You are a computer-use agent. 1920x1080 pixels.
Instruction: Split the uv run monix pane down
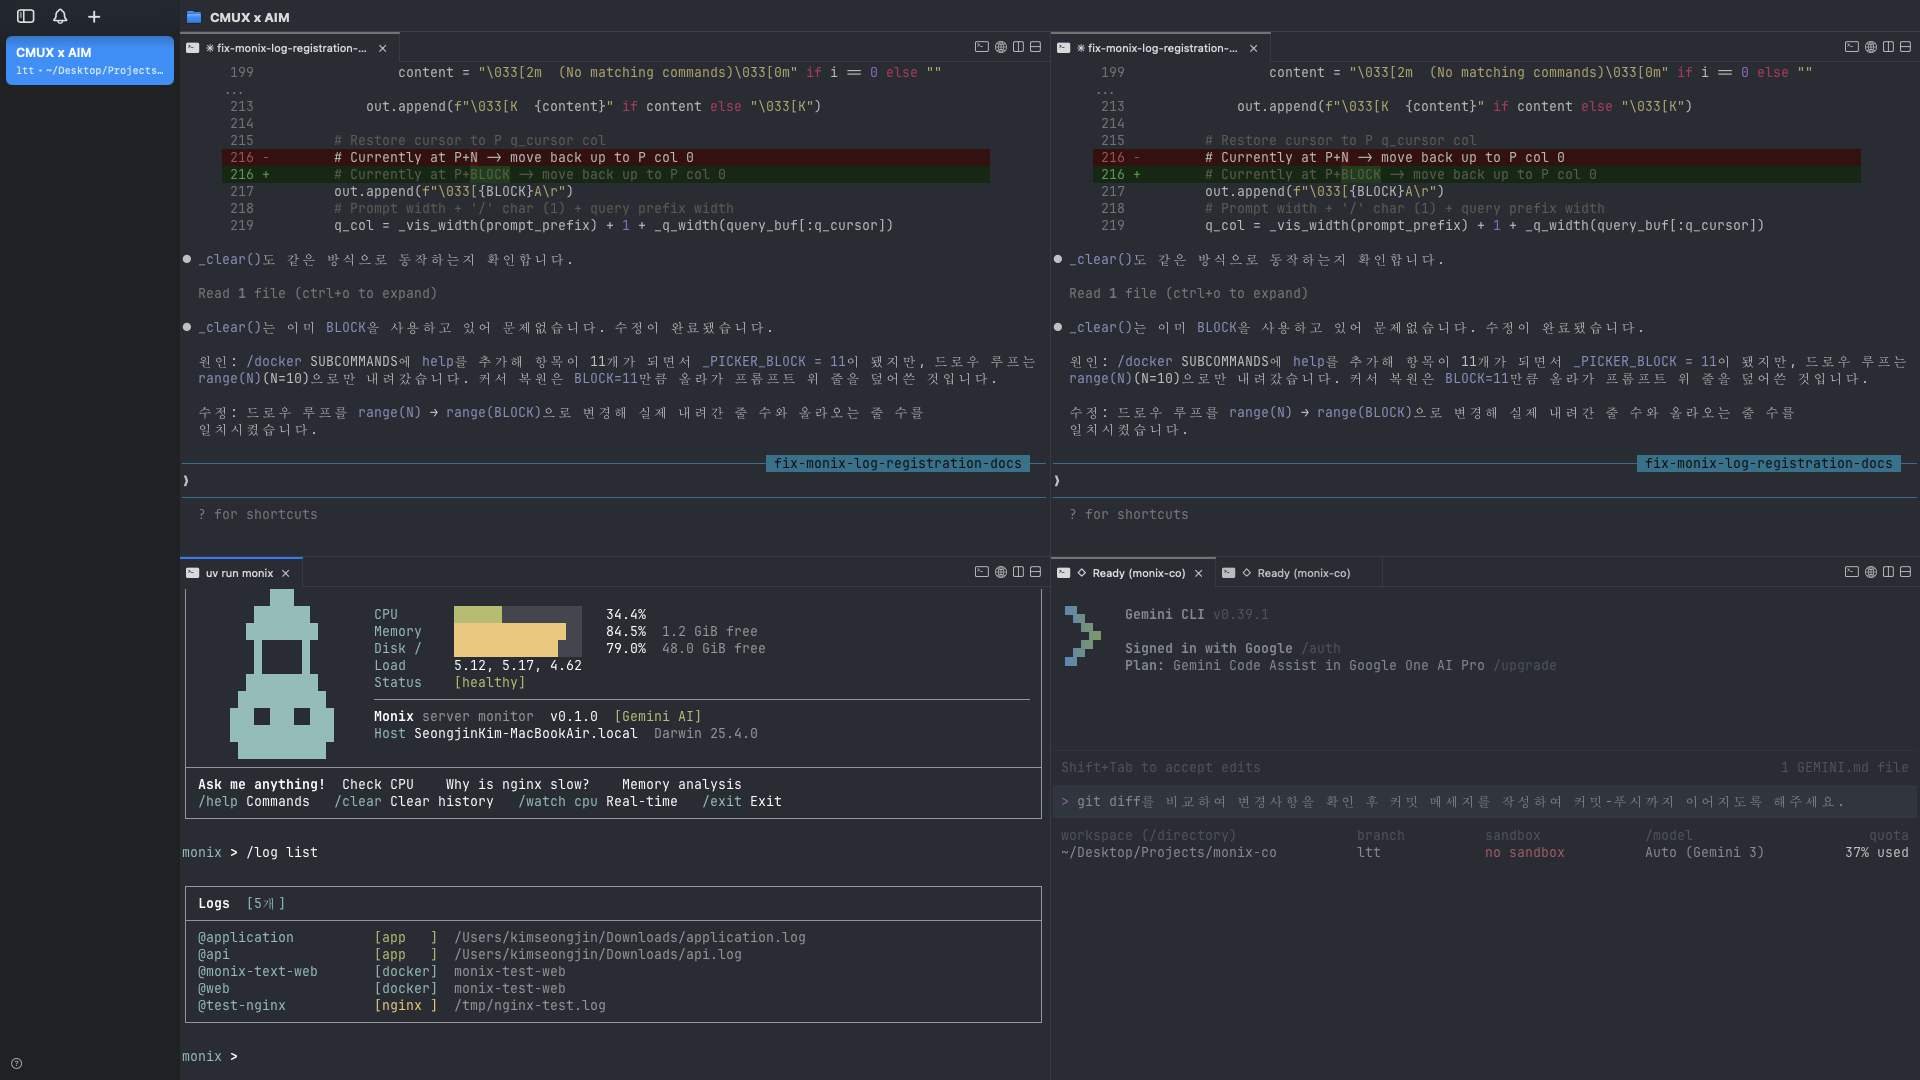(x=1035, y=572)
